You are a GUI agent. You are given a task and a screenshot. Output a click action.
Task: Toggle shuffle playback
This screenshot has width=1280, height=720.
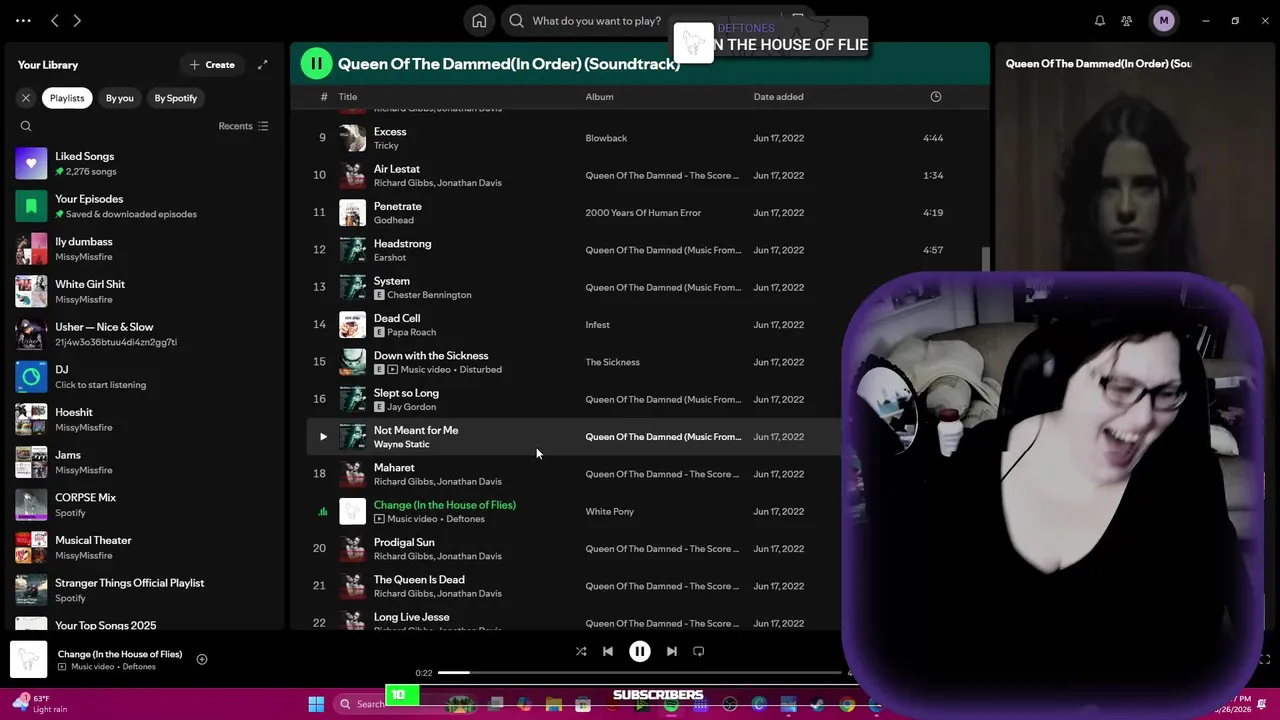(x=581, y=651)
